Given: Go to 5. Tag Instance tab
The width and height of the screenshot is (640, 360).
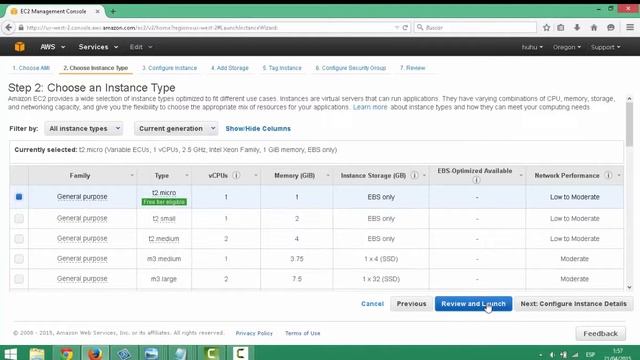Looking at the screenshot, I should pyautogui.click(x=282, y=68).
